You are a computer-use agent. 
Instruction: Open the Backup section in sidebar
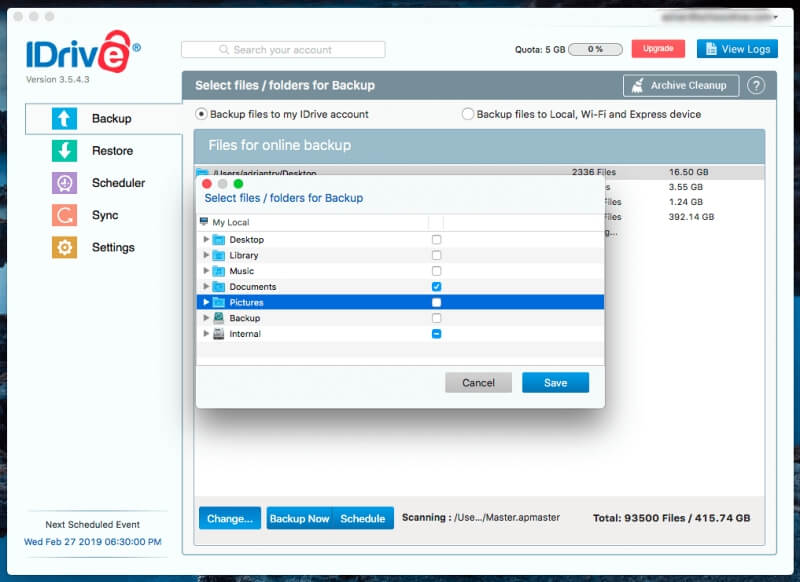[104, 118]
